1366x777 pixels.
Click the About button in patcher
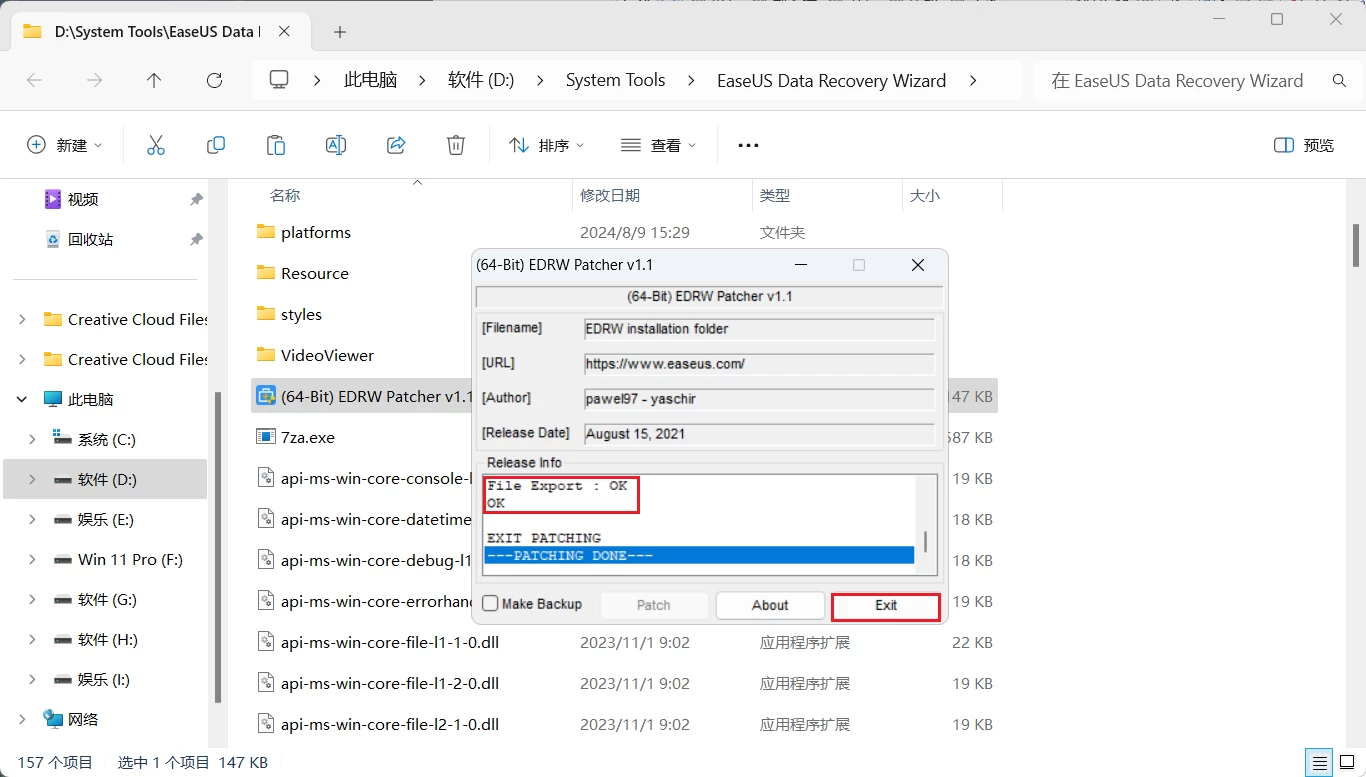pyautogui.click(x=770, y=605)
